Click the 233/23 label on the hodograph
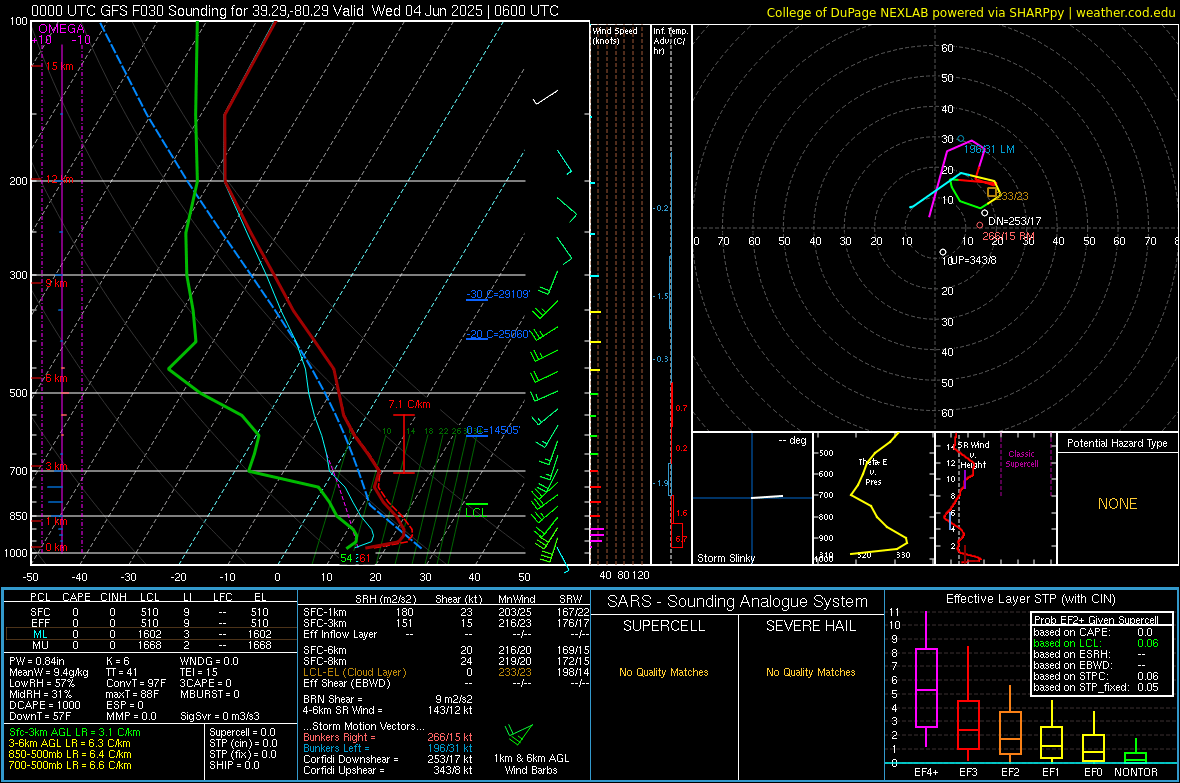1180x783 pixels. 1013,196
